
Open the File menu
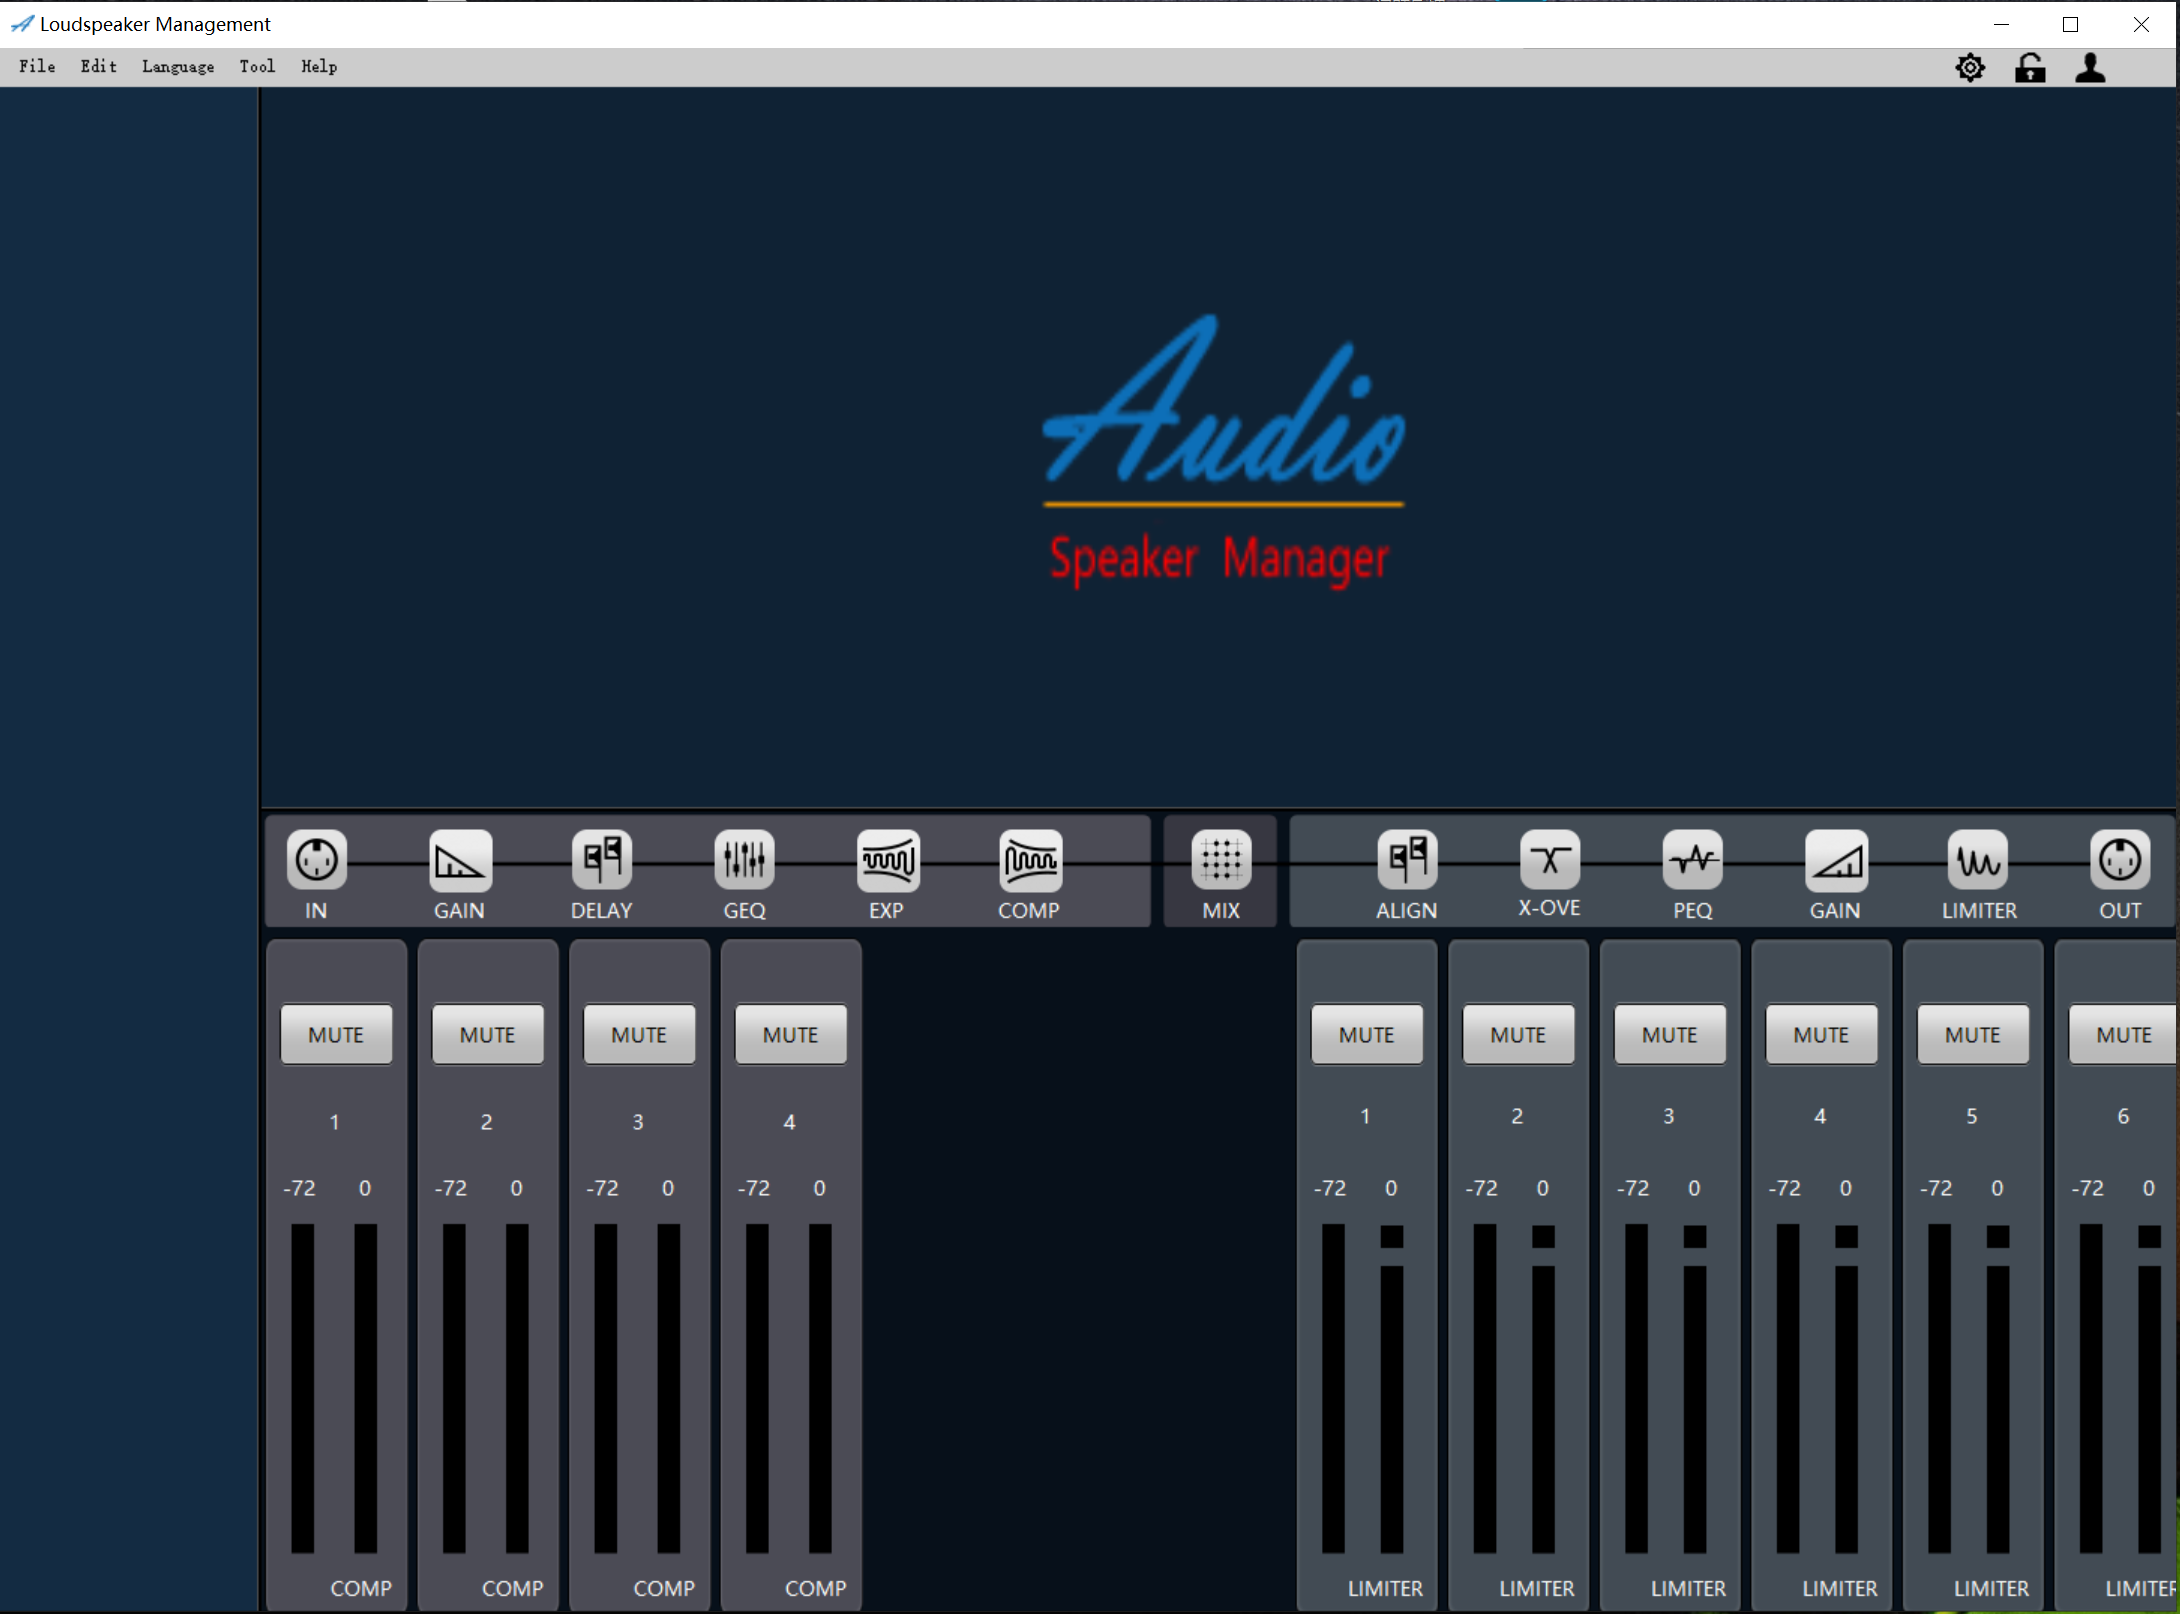[x=37, y=67]
